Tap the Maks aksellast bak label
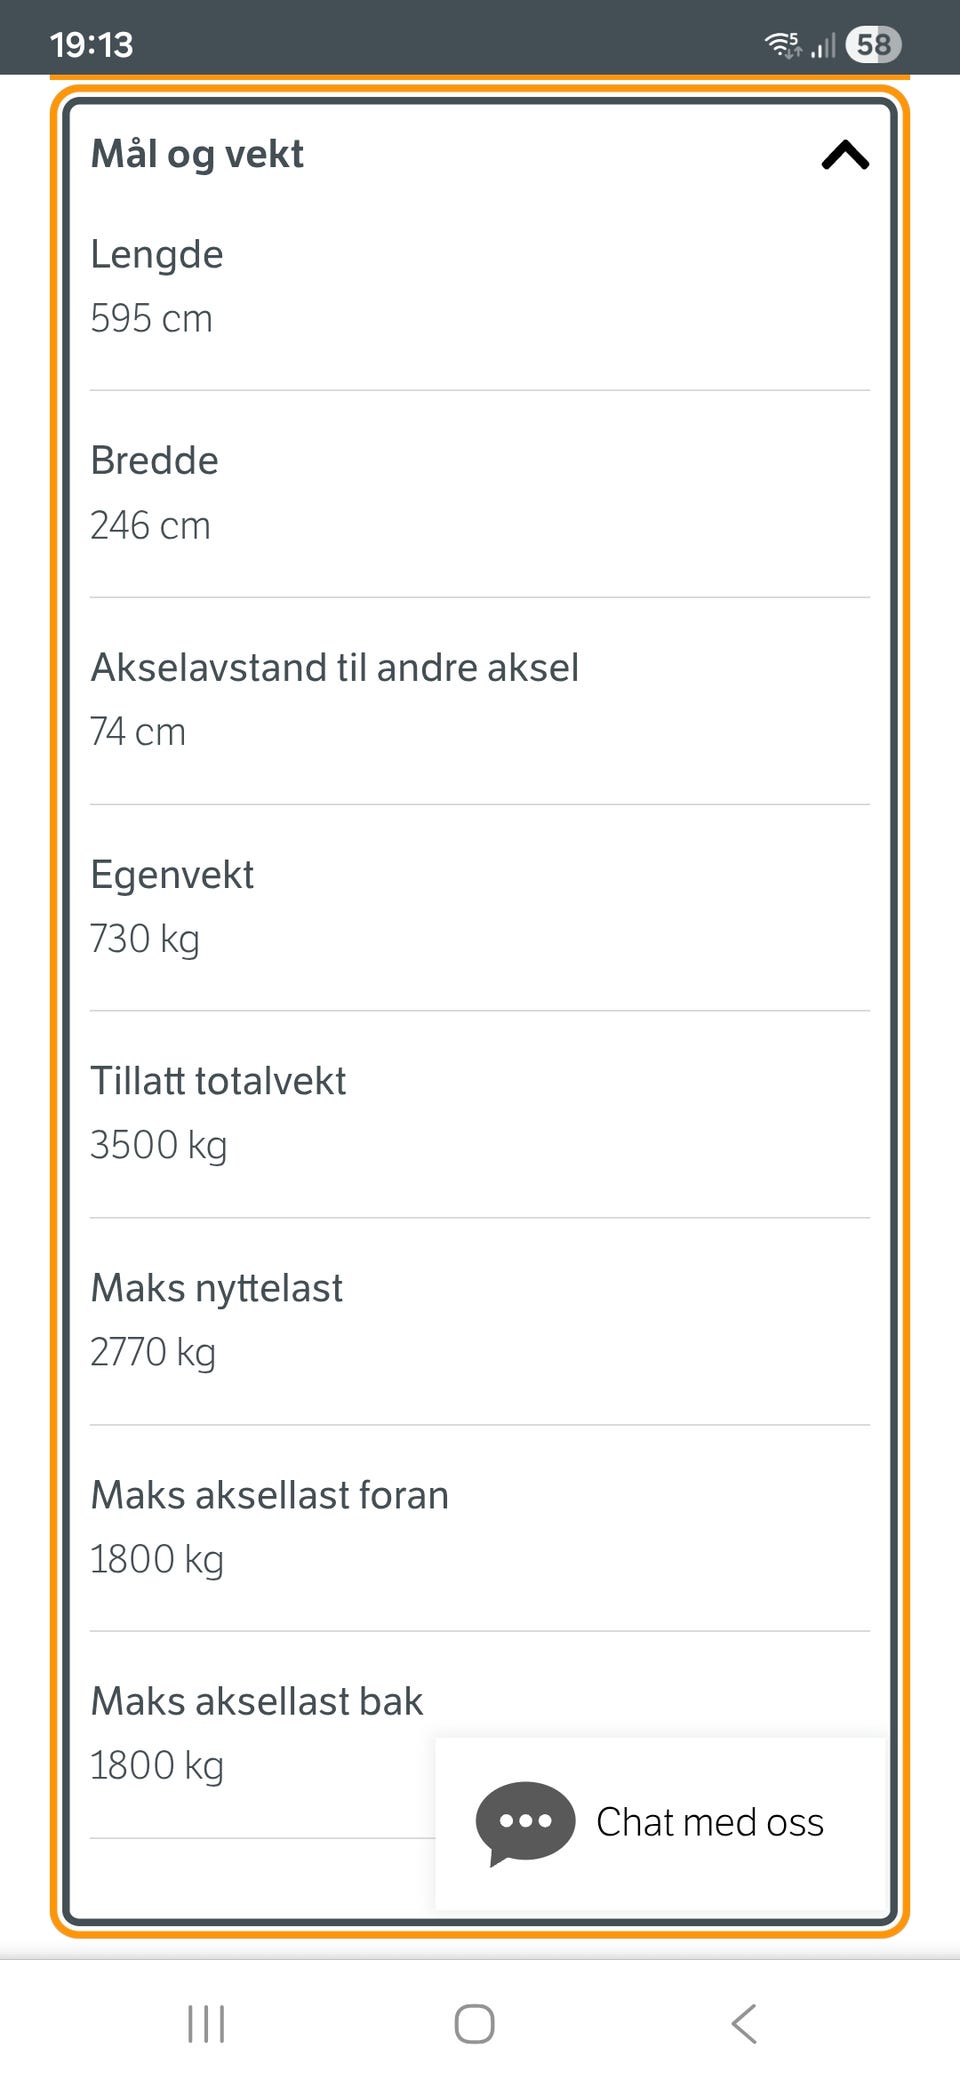The image size is (960, 2080). click(x=257, y=1701)
